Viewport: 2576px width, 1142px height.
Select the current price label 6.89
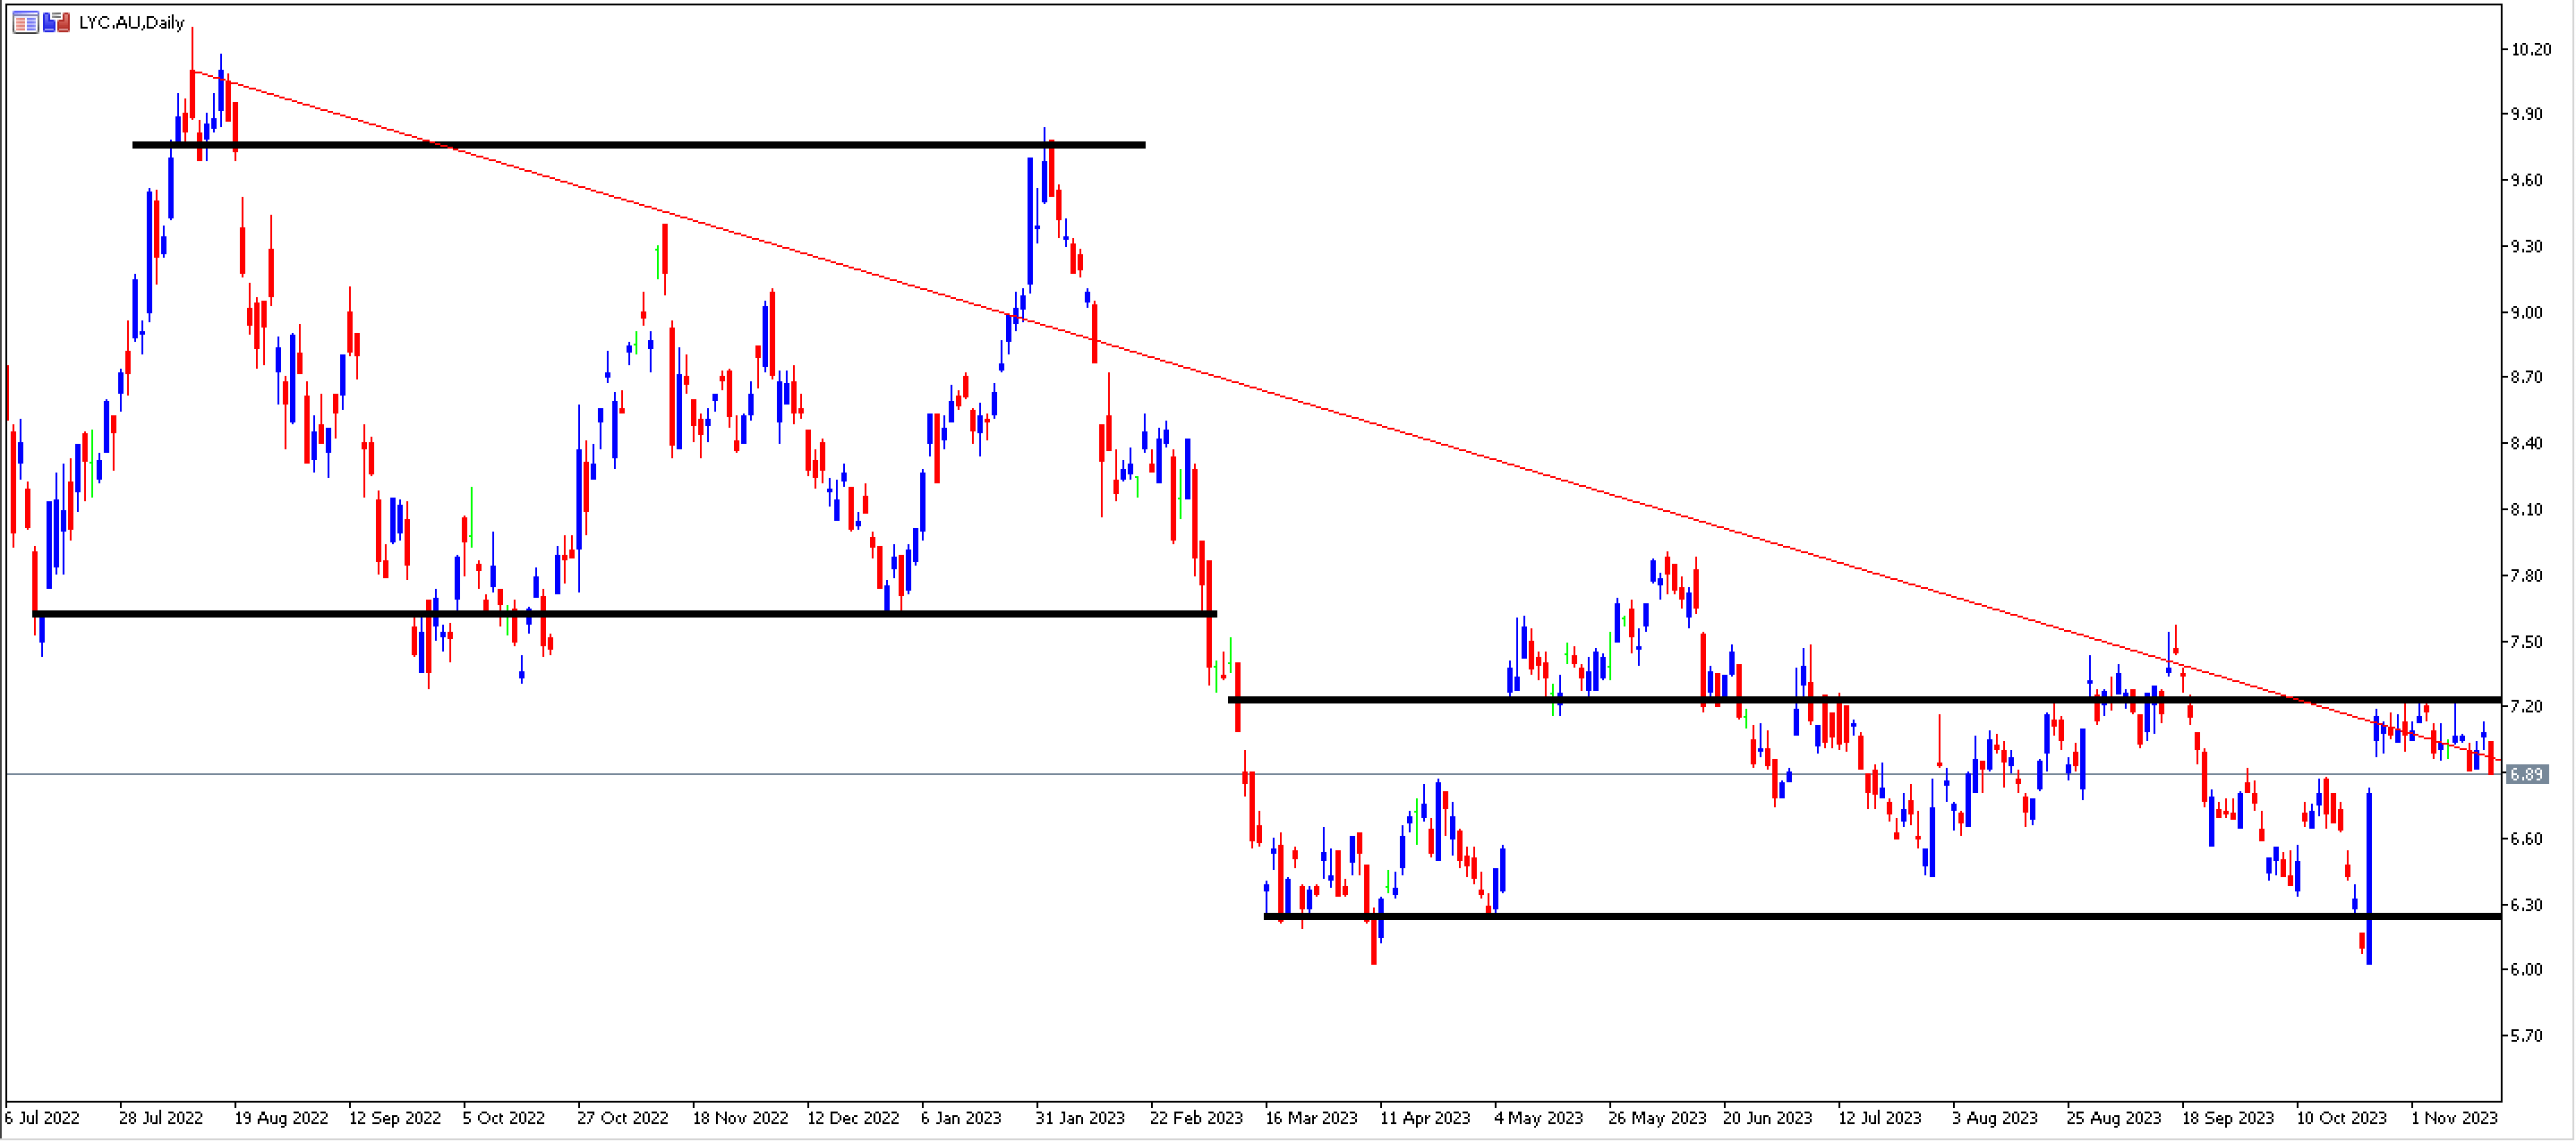pos(2526,775)
